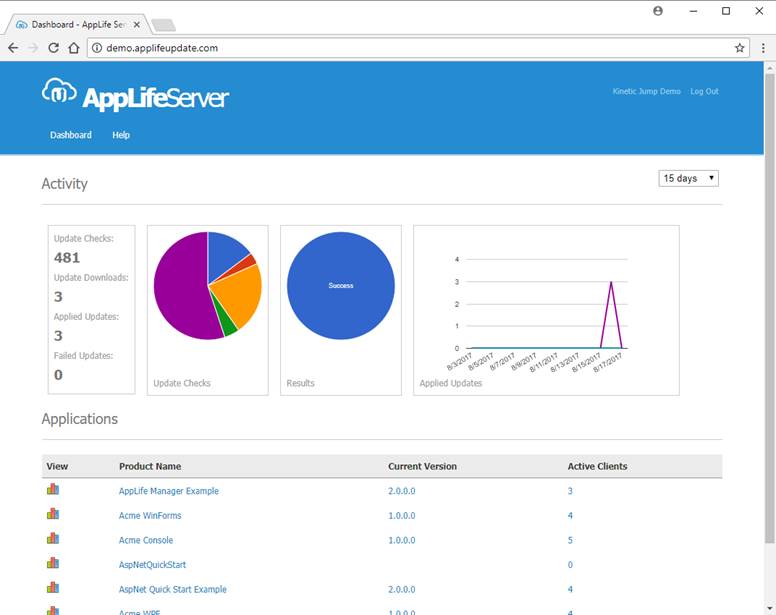Click the page vertical scrollbar thumb
776x615 pixels.
(x=770, y=308)
